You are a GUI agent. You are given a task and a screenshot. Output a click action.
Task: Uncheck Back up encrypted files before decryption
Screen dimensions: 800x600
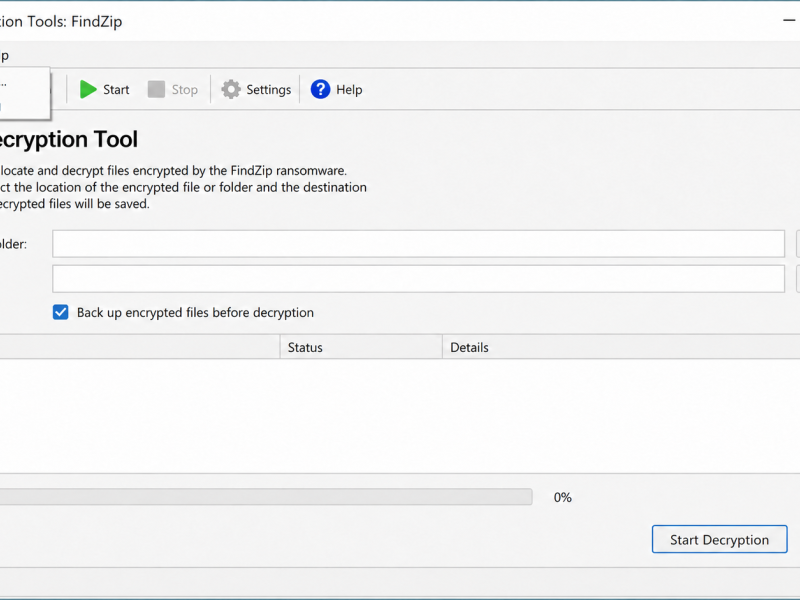[x=61, y=312]
